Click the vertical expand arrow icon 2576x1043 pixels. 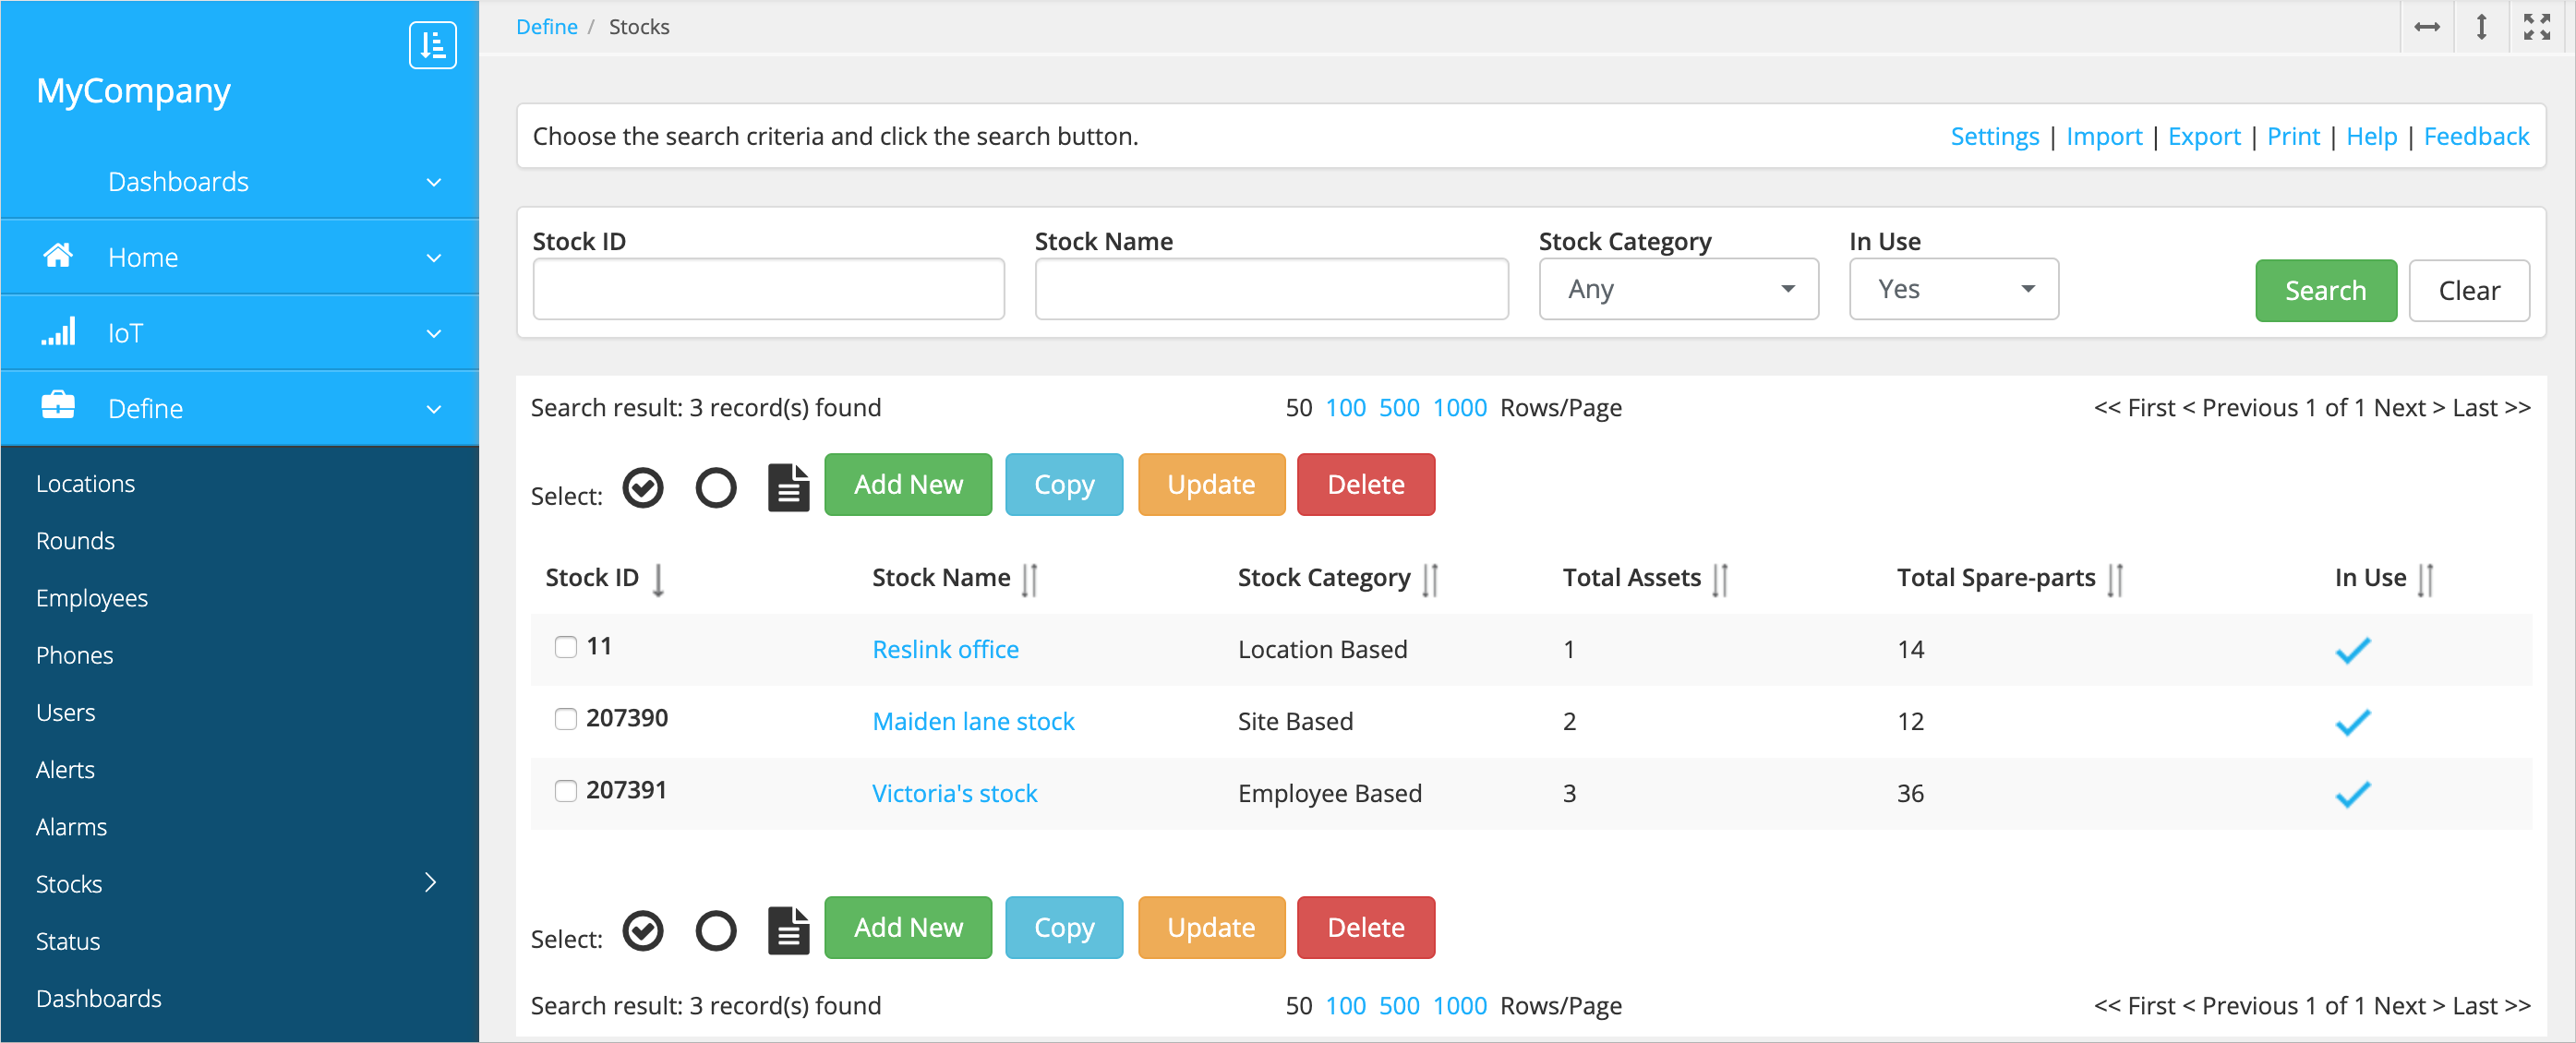pyautogui.click(x=2481, y=27)
